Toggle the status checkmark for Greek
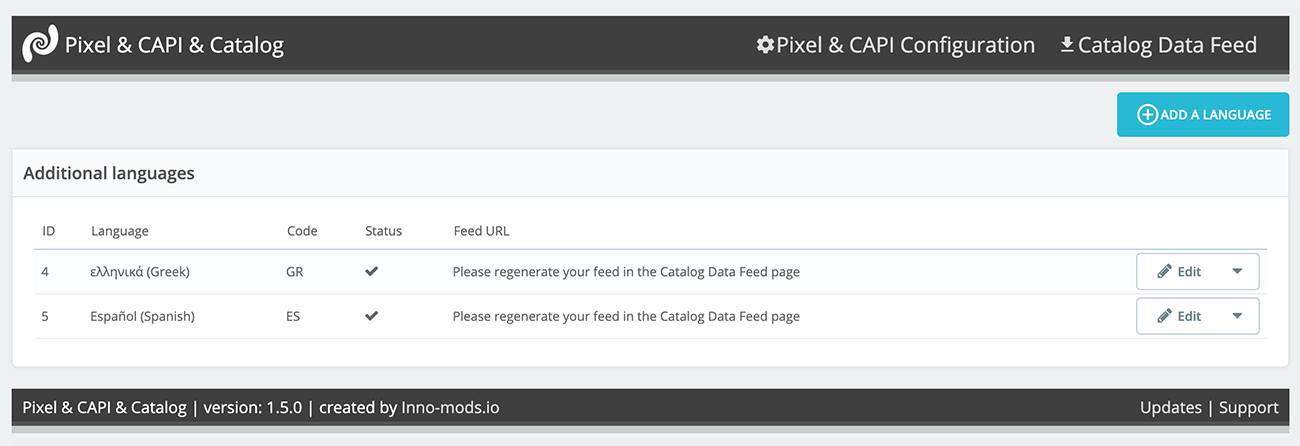The image size is (1300, 446). (371, 271)
